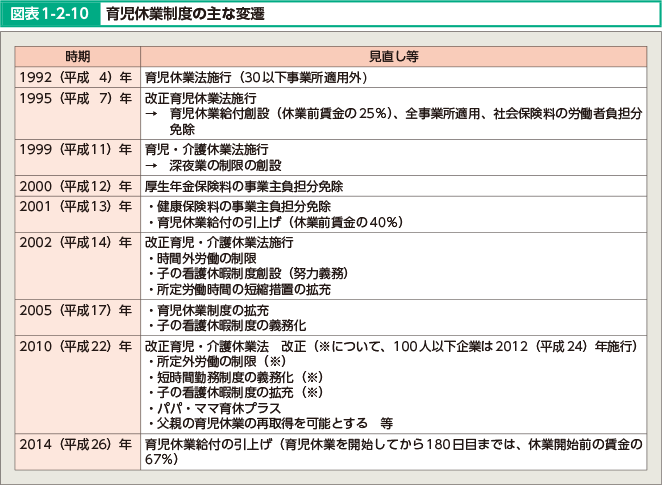Select the 2014（平成26）年 period cell
662x485 pixels.
click(77, 444)
